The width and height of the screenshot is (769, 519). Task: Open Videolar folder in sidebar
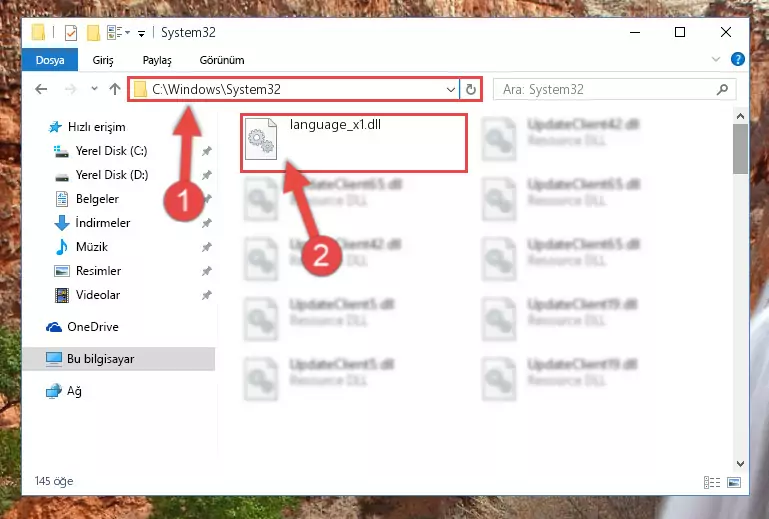(98, 295)
